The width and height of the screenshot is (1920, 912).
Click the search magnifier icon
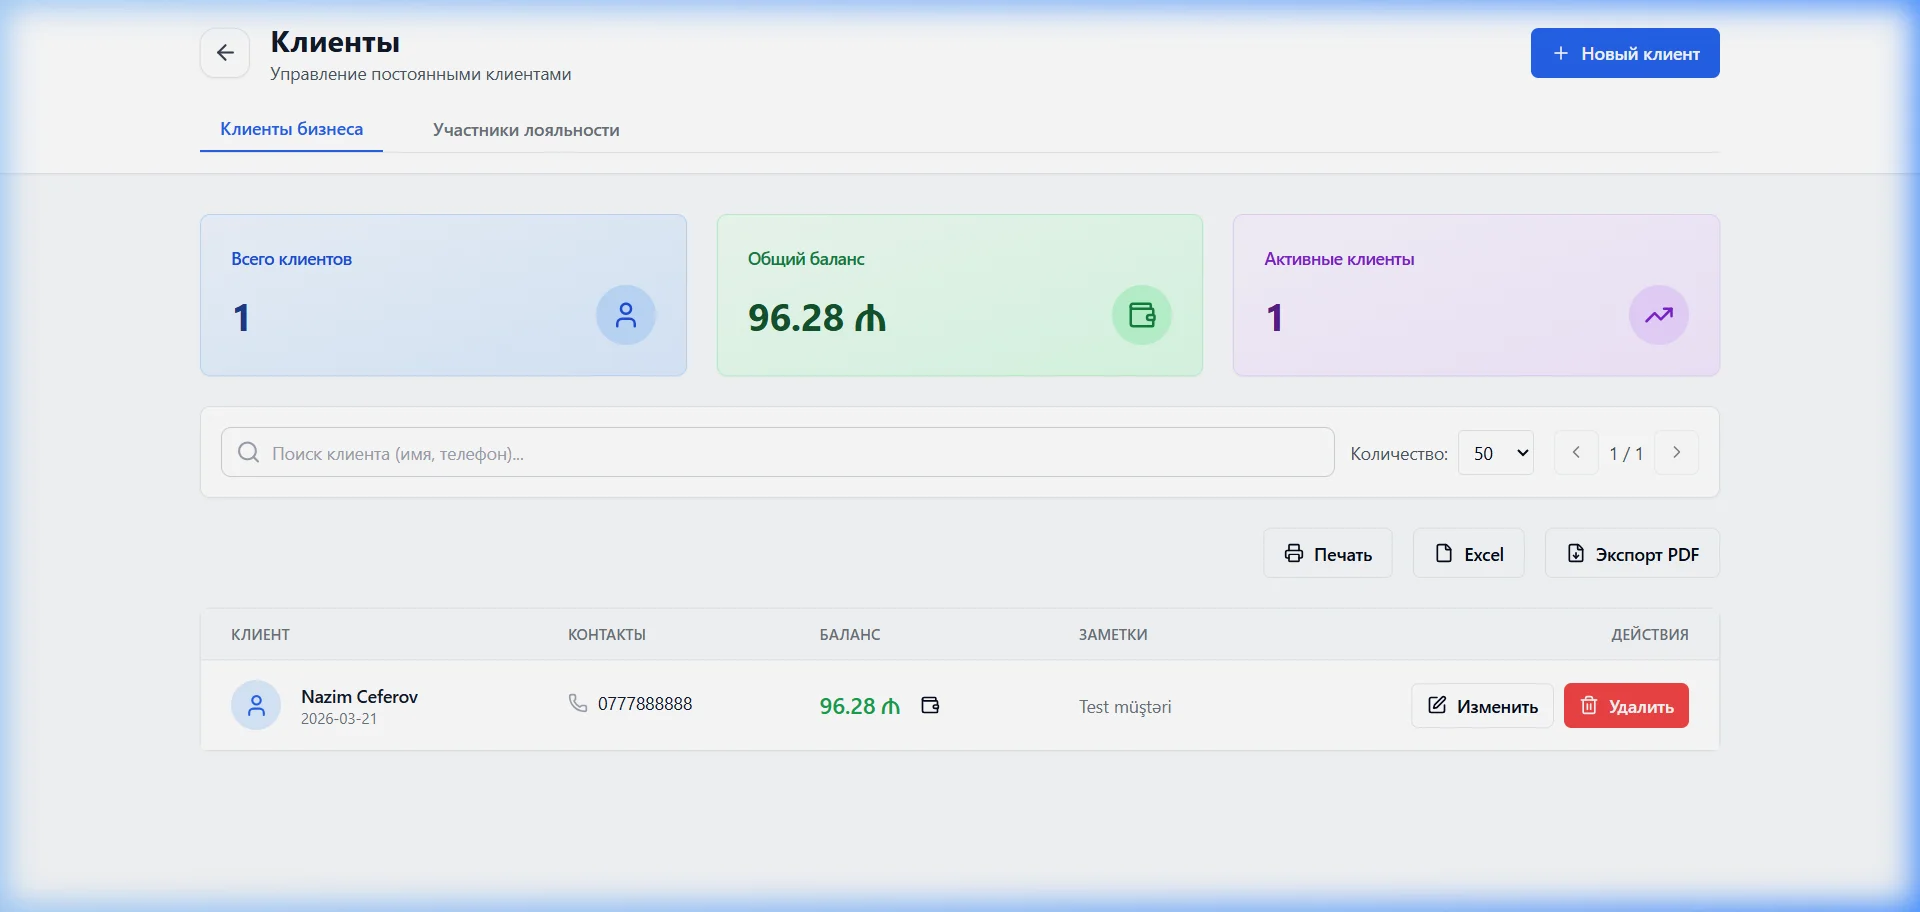pyautogui.click(x=248, y=452)
